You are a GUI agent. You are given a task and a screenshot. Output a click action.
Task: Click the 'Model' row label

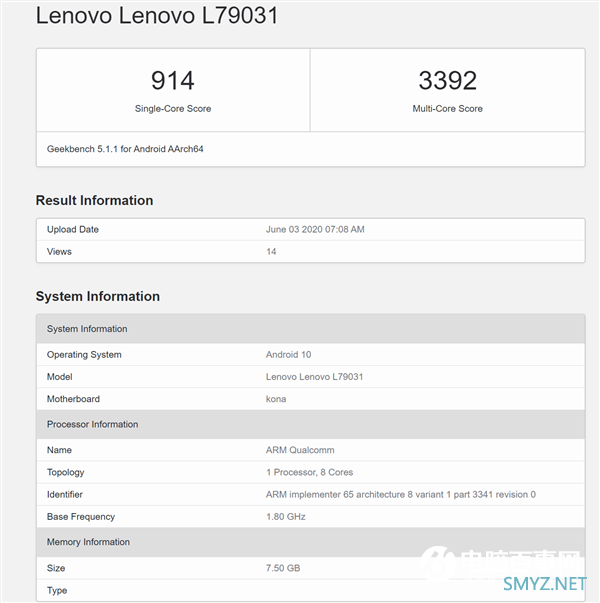(60, 377)
